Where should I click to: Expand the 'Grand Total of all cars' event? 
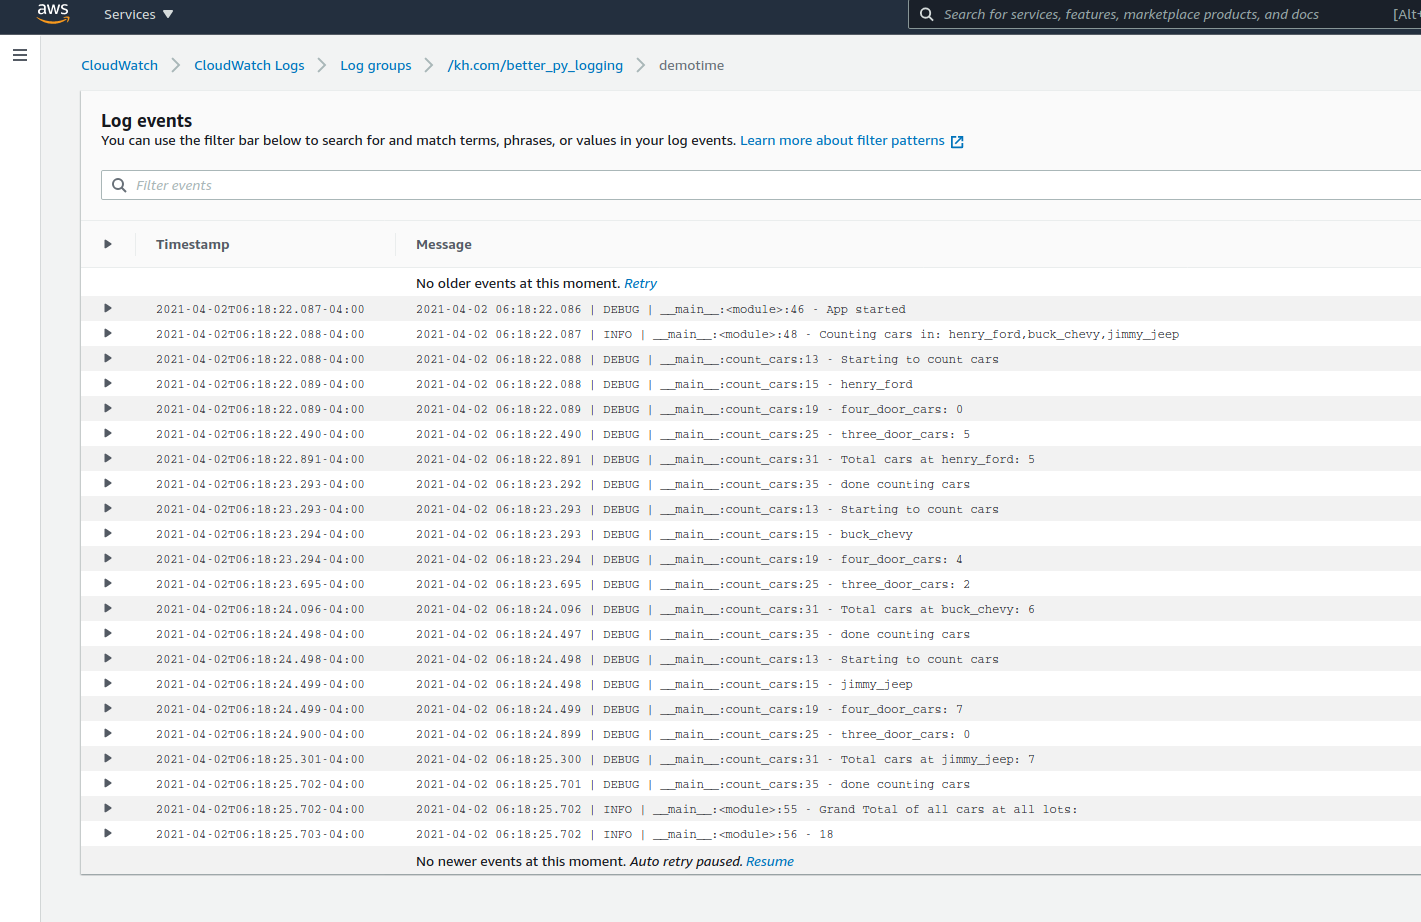coord(107,808)
